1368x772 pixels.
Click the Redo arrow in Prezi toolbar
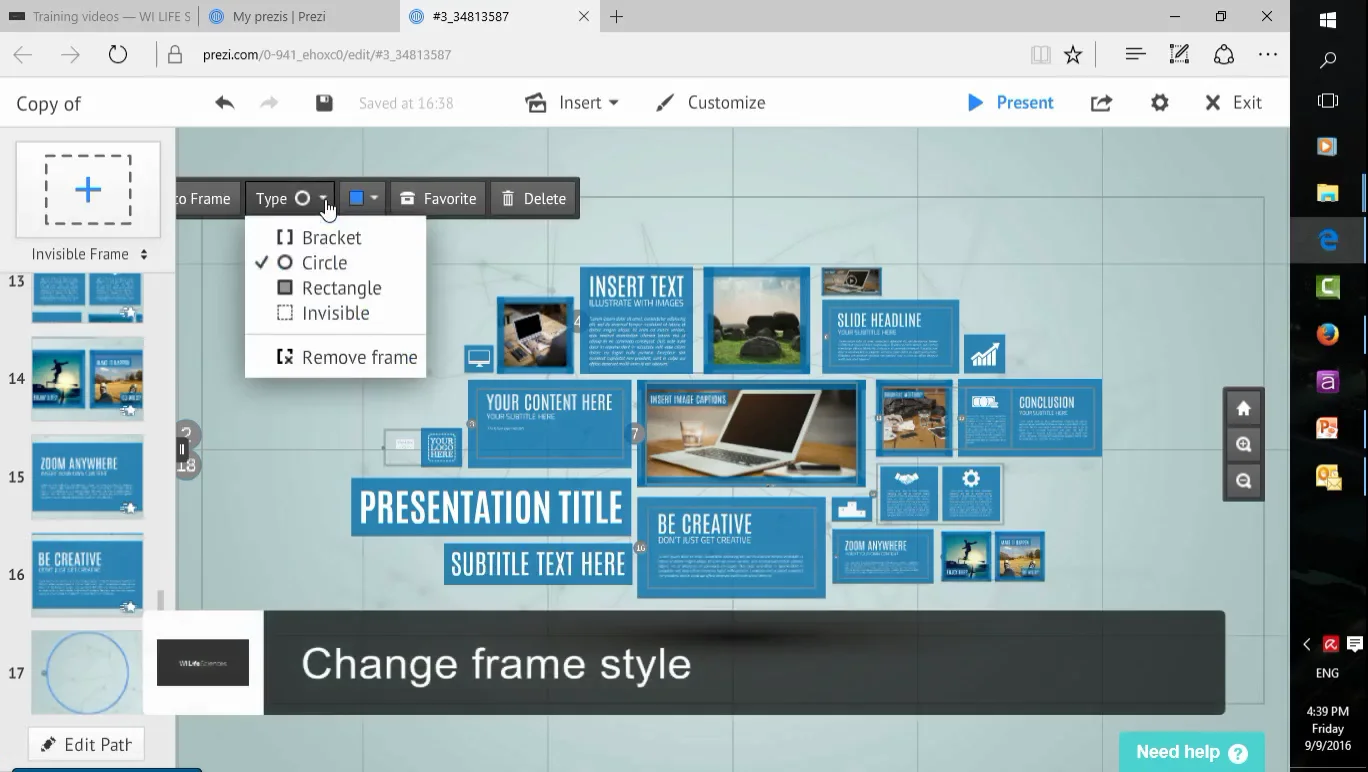[x=268, y=103]
